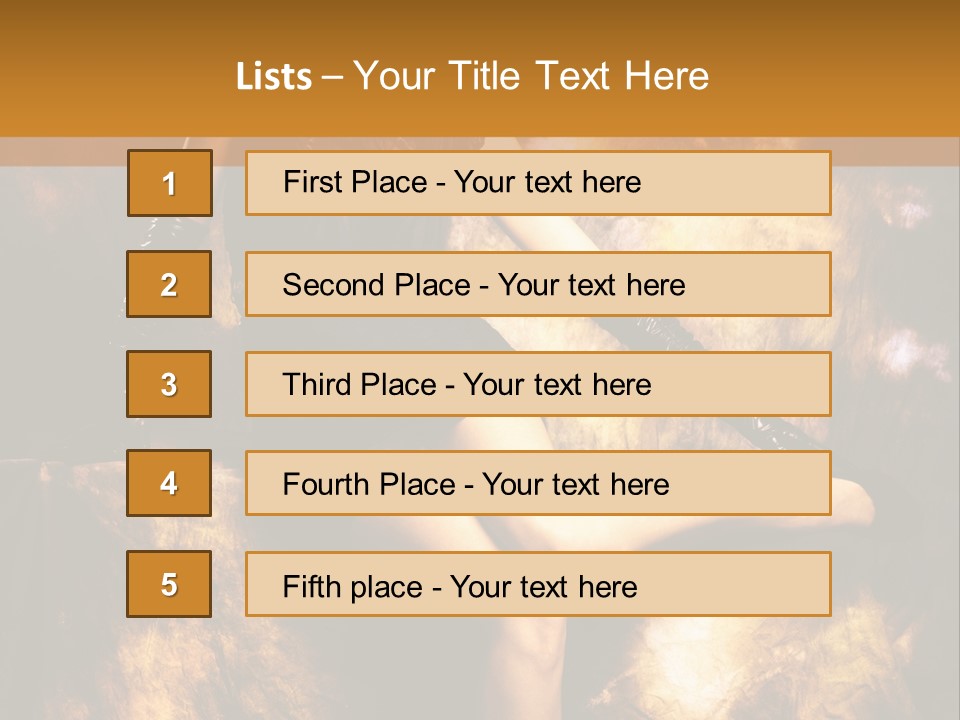Click the number 5 box
This screenshot has height=720, width=960.
169,584
